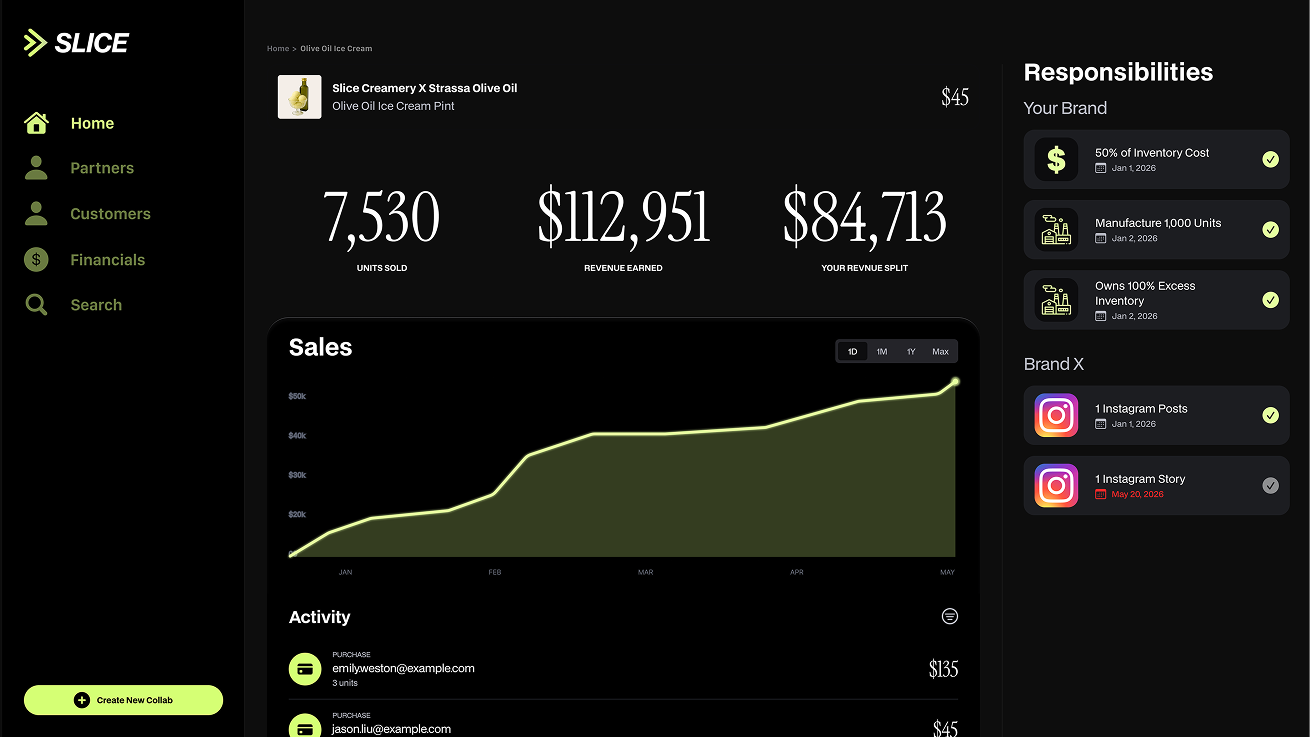Toggle the checkmark for 50% of Inventory Cost
1311x737 pixels.
click(x=1270, y=159)
